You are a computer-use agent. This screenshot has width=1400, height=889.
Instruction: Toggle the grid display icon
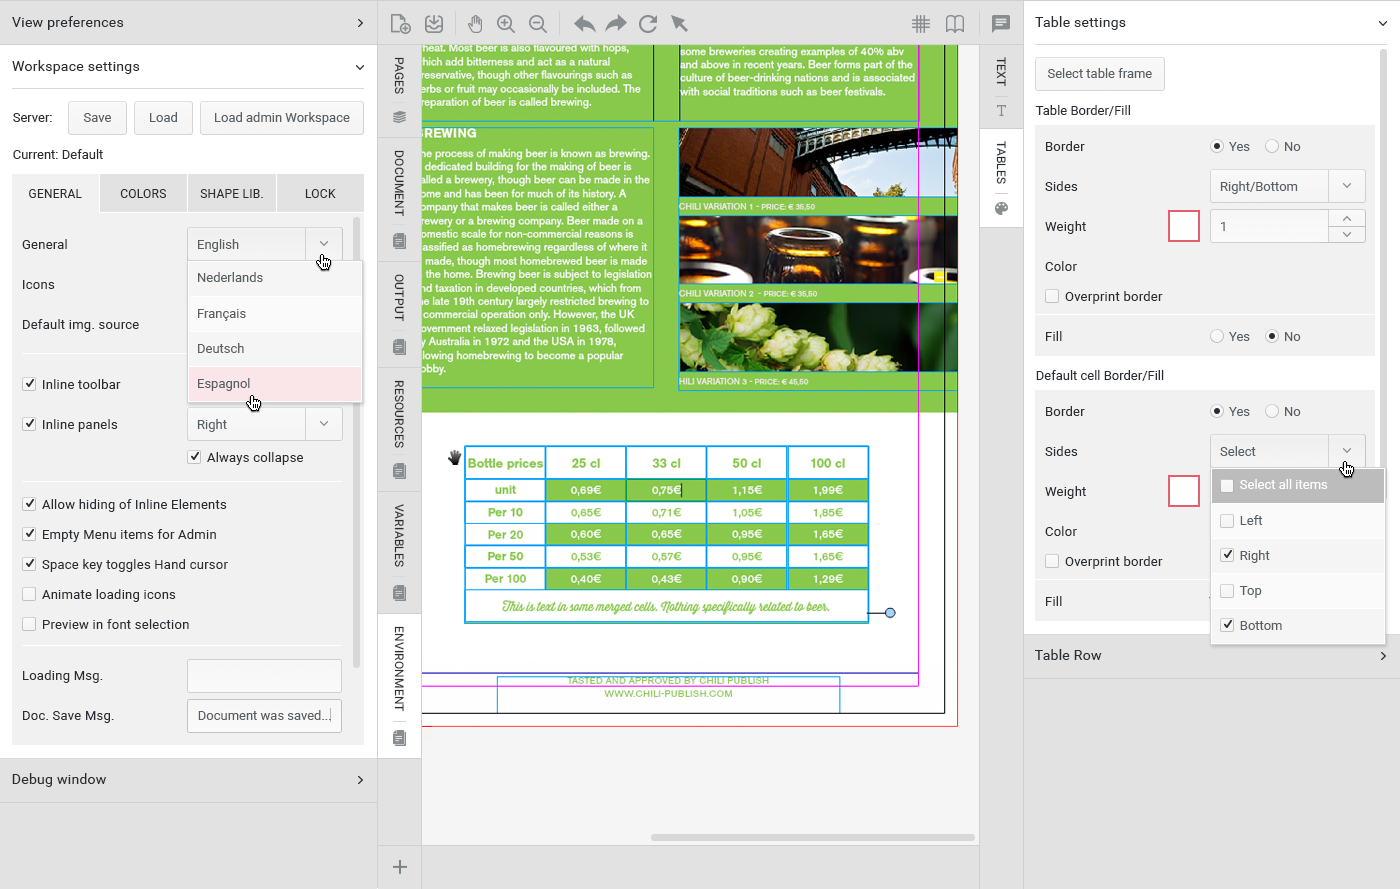pyautogui.click(x=921, y=23)
